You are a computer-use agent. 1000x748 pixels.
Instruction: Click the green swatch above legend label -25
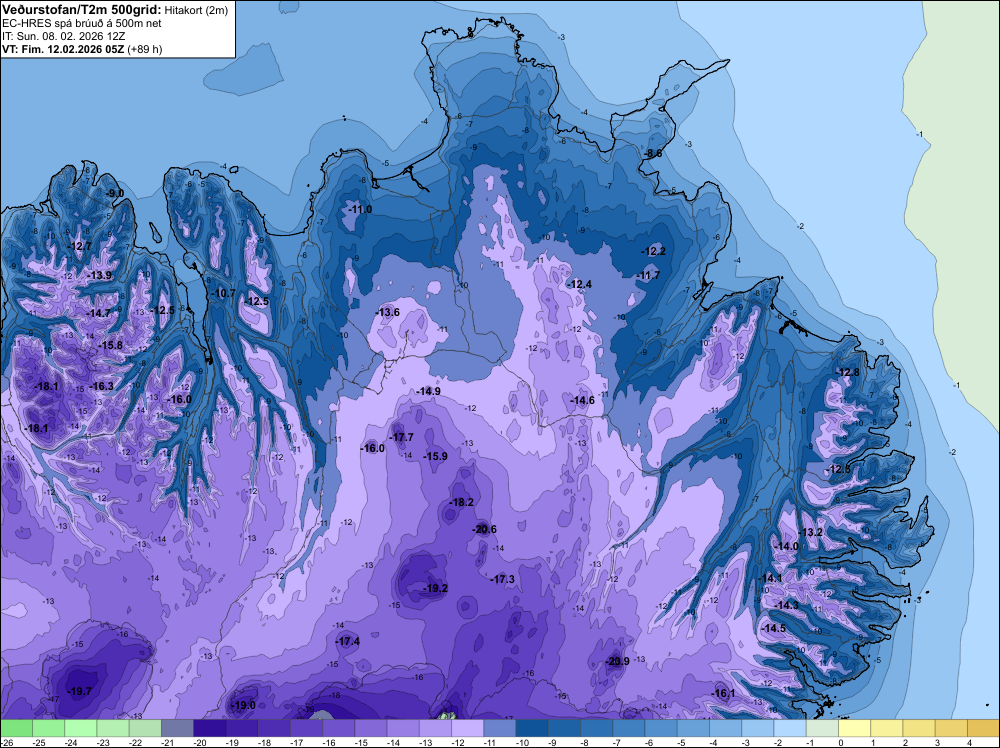48,728
